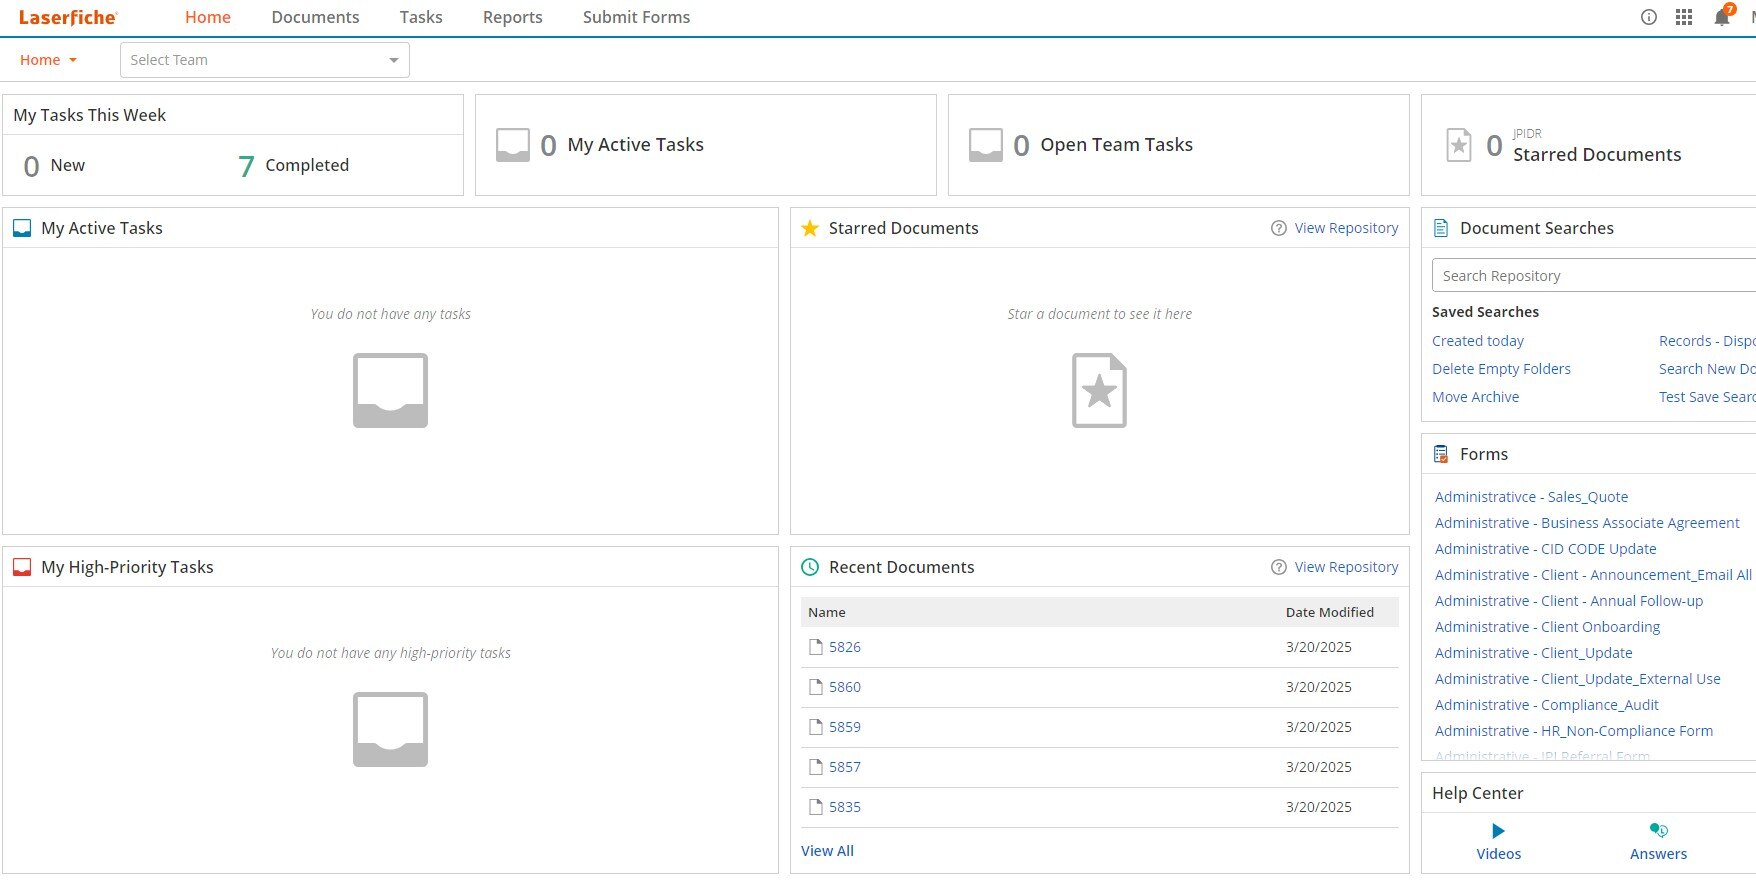Click the Videos play icon in Help Center
The height and width of the screenshot is (894, 1756).
pyautogui.click(x=1498, y=831)
